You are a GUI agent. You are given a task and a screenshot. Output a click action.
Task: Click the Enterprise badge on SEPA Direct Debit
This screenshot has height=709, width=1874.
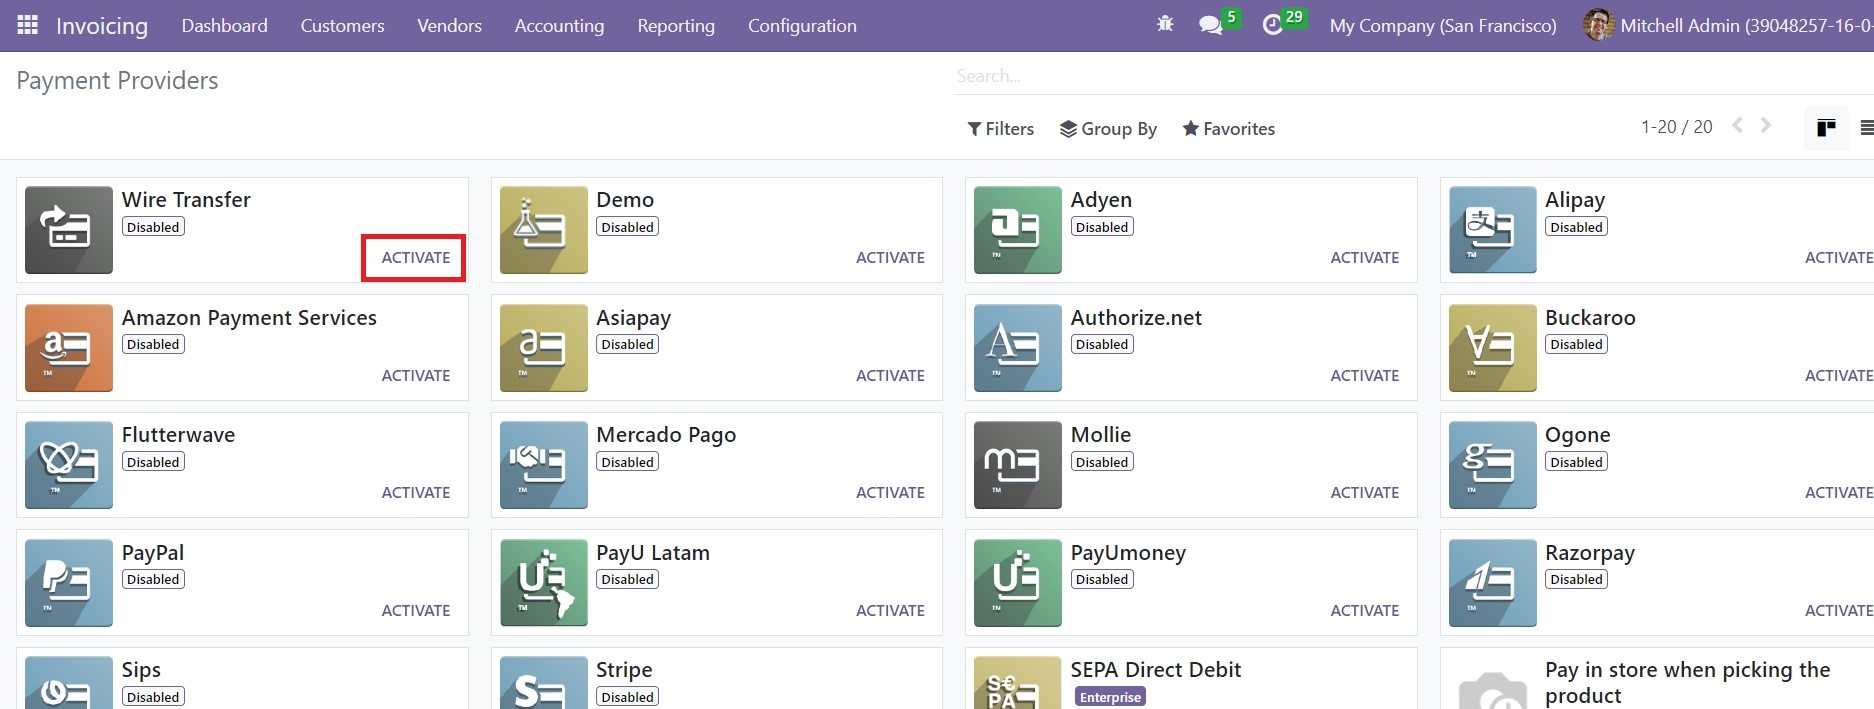[x=1110, y=697]
